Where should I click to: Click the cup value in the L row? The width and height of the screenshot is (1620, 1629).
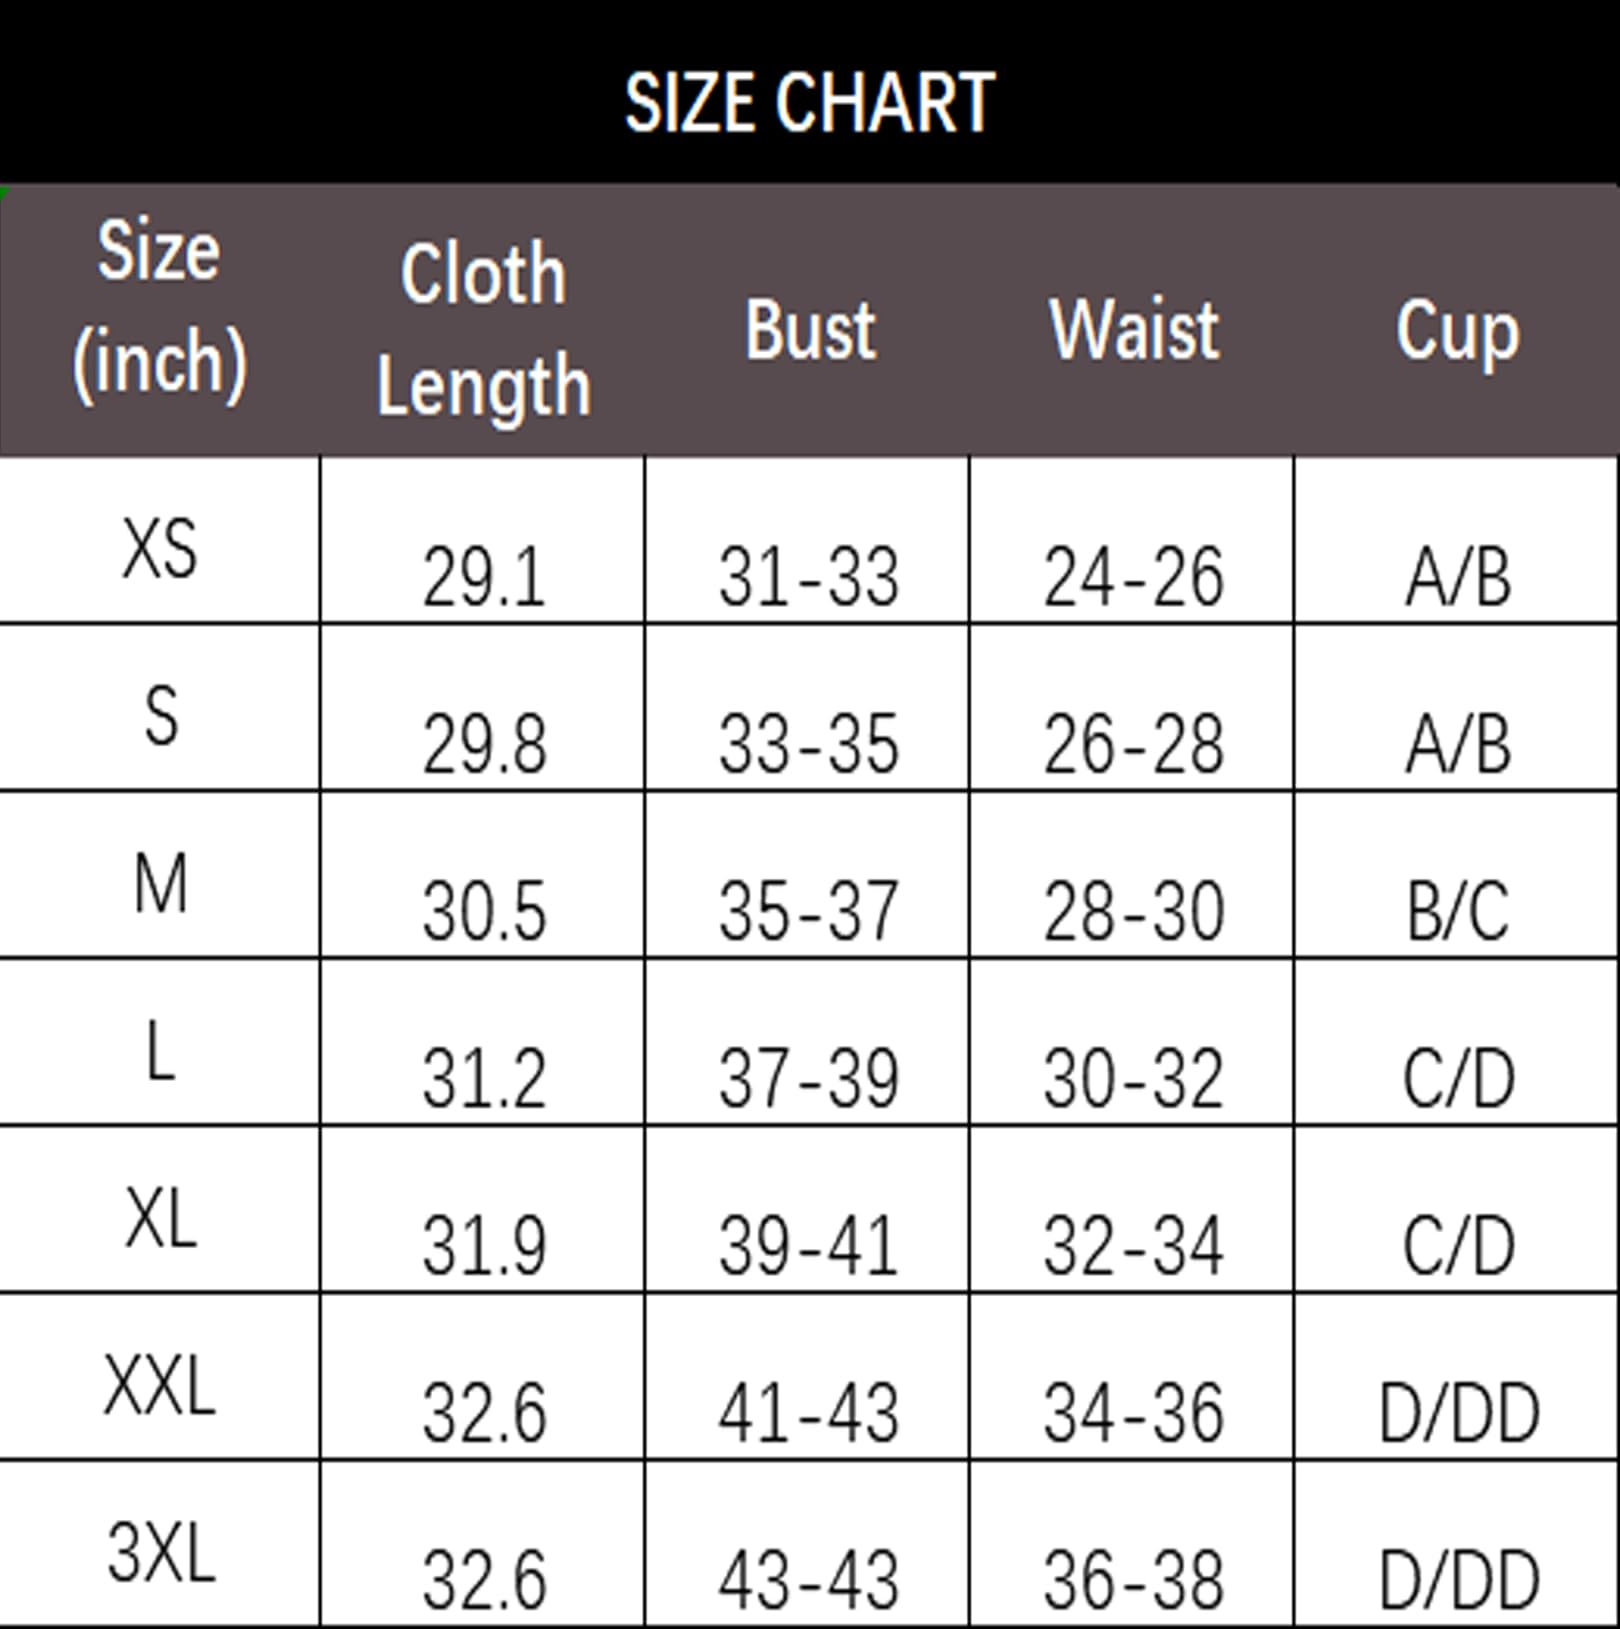1458,1079
